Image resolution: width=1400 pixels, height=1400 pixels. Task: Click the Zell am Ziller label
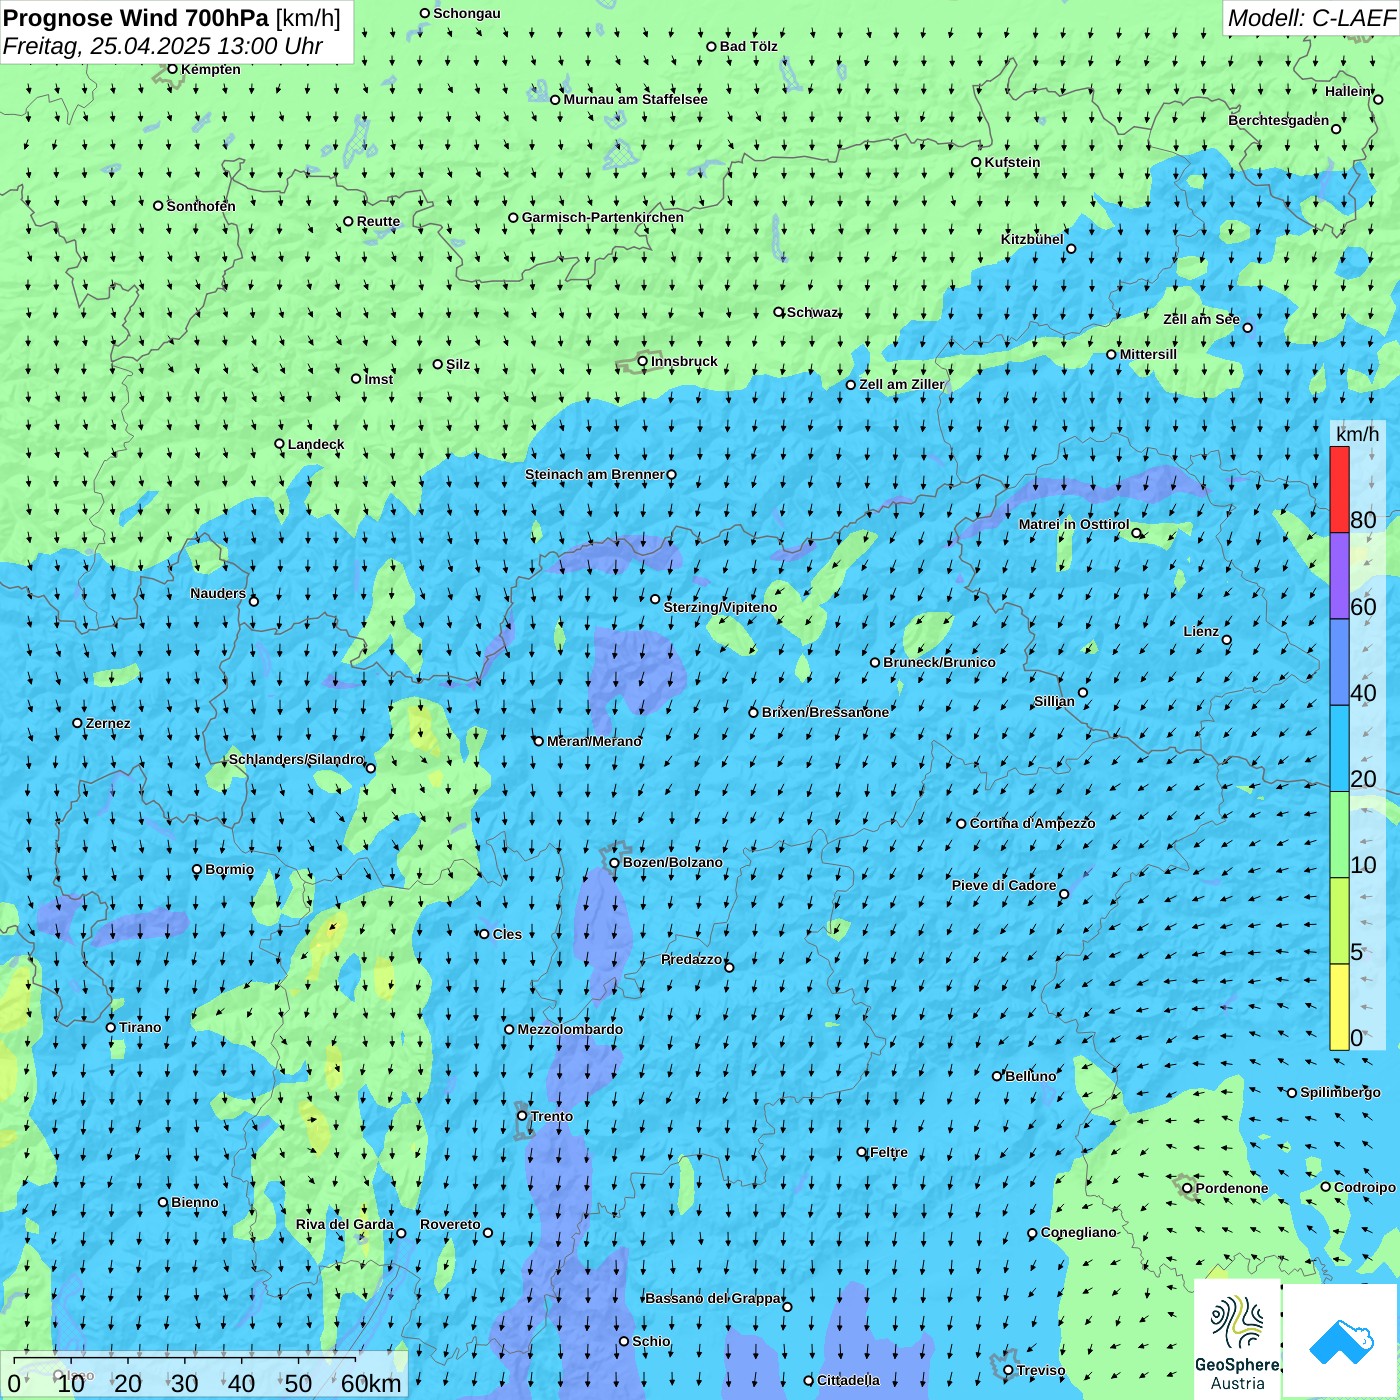[902, 384]
